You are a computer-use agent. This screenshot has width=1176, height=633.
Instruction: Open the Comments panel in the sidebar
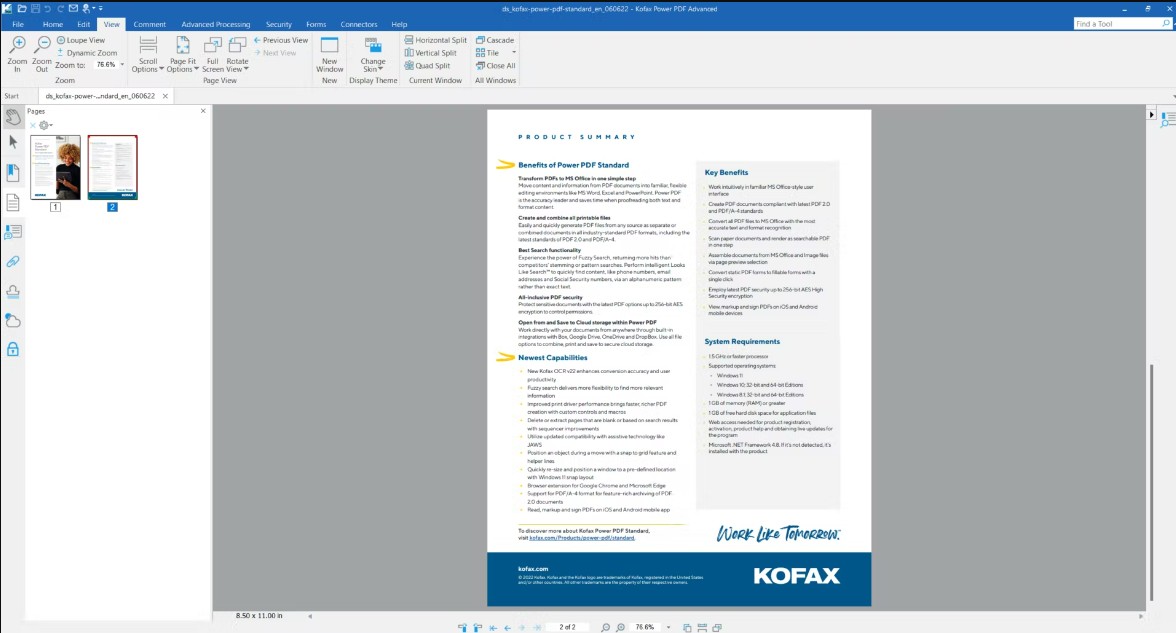pyautogui.click(x=13, y=232)
